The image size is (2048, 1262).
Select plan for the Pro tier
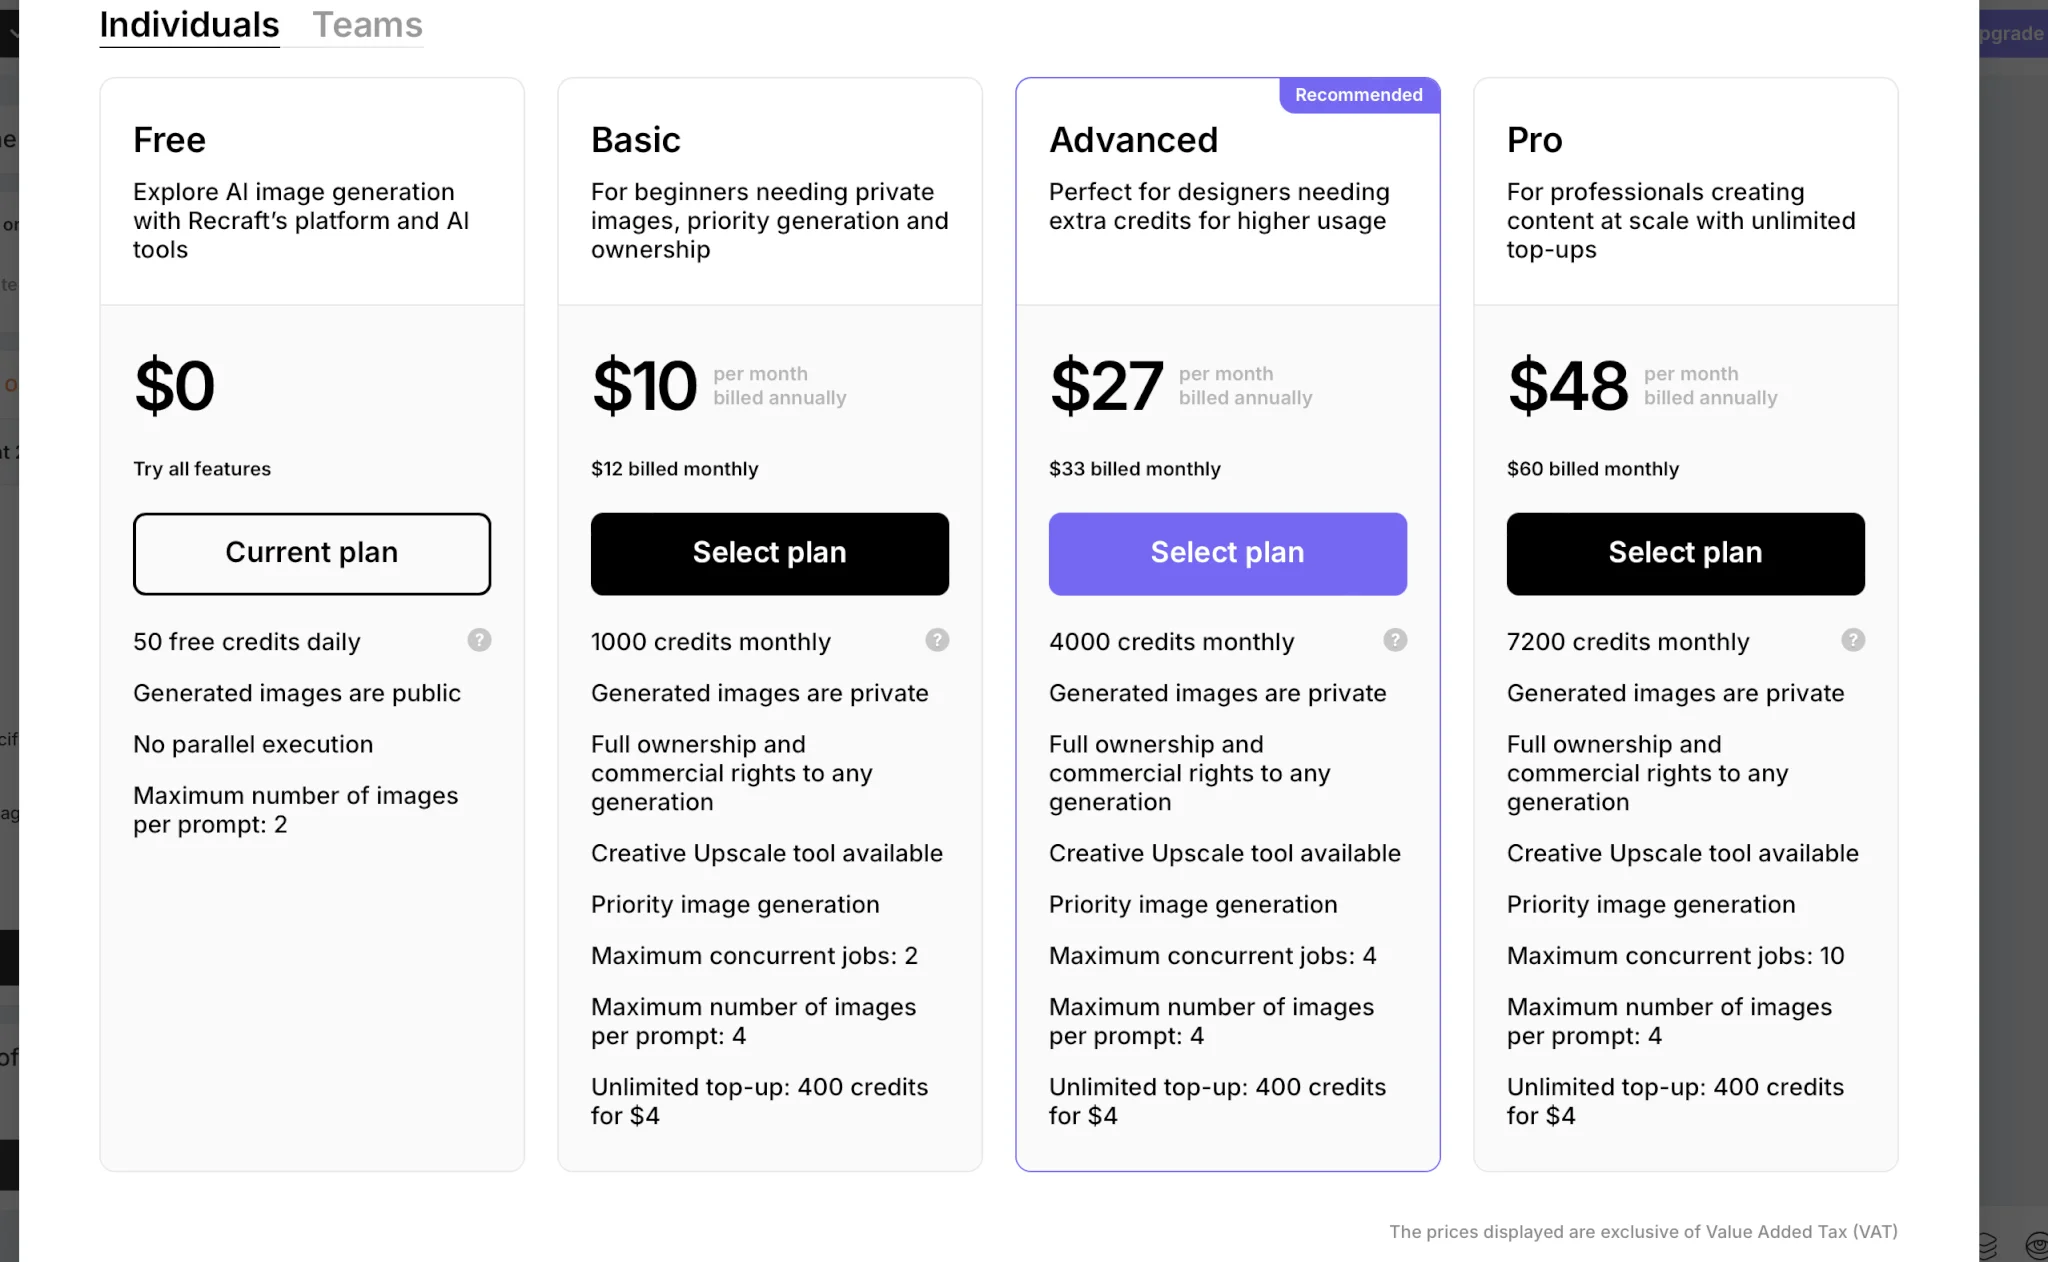click(x=1685, y=553)
